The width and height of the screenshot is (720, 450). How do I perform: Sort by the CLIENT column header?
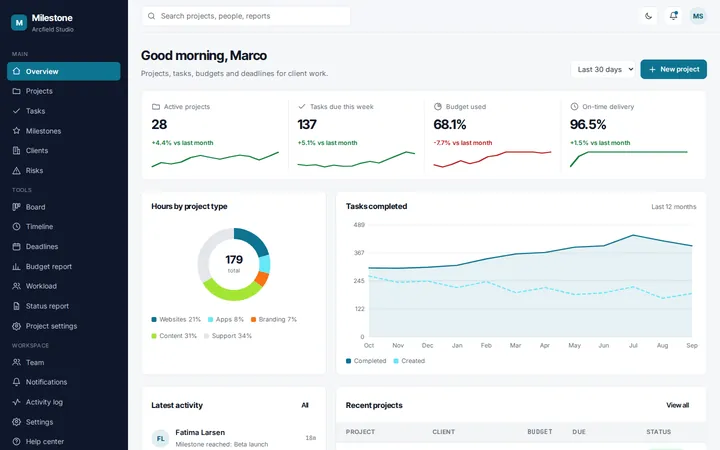click(444, 432)
